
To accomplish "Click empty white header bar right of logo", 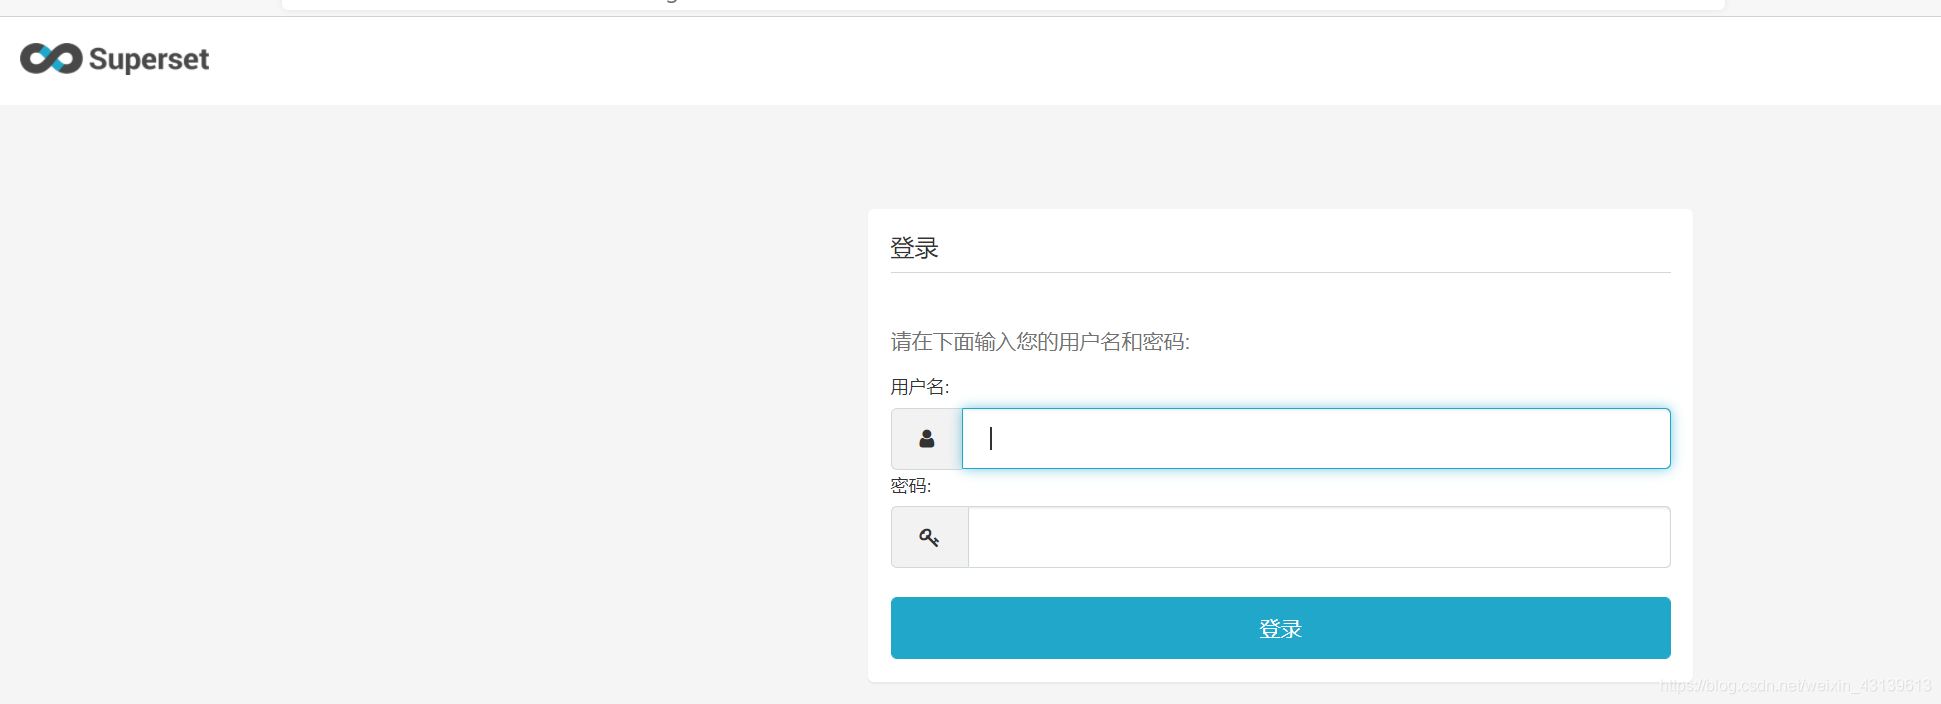I will (x=1000, y=60).
